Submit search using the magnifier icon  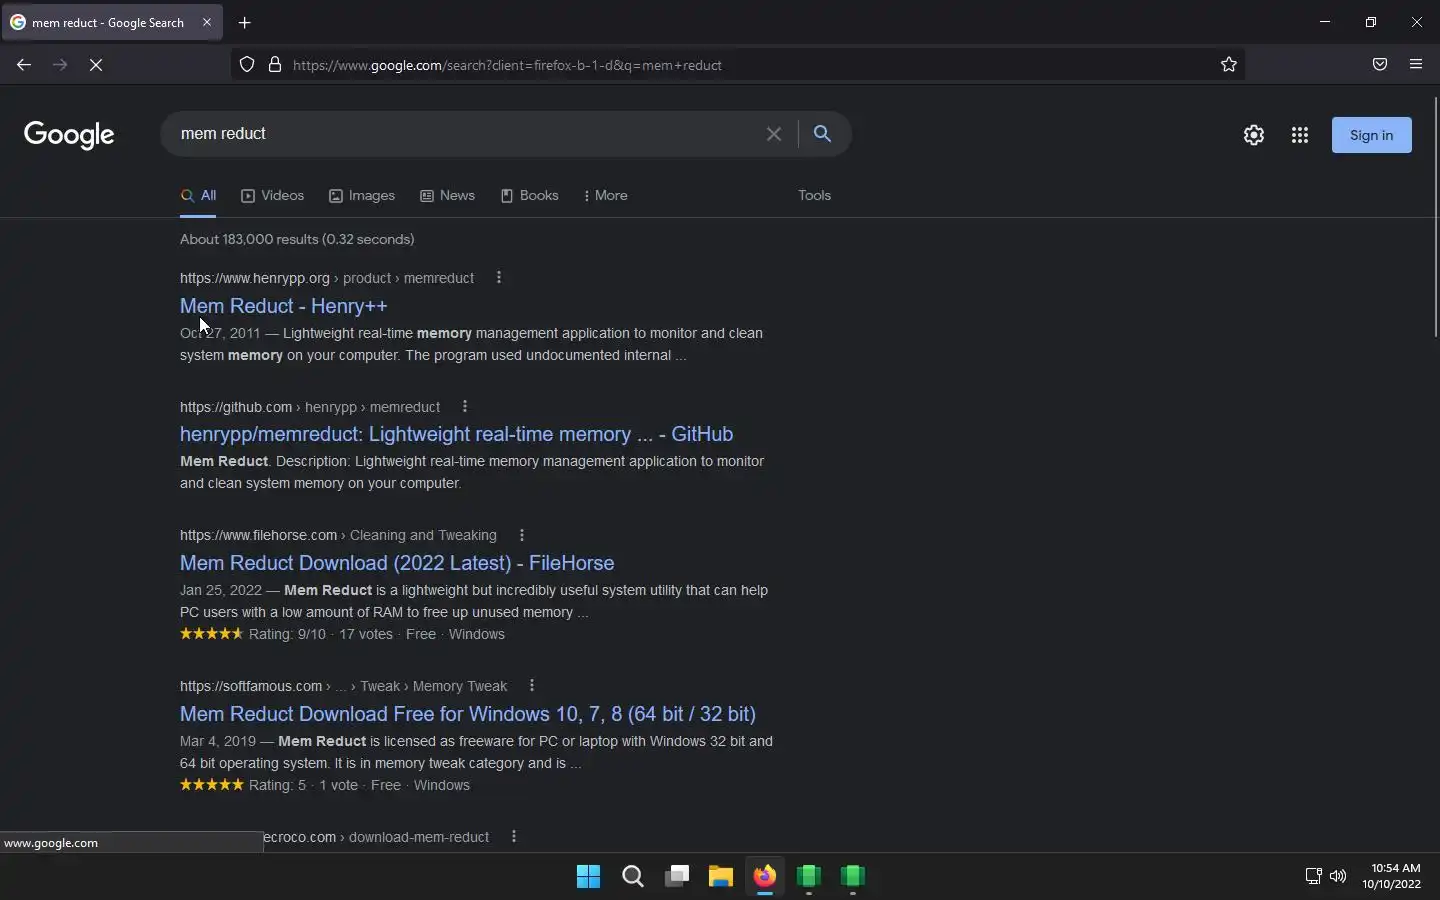[823, 134]
